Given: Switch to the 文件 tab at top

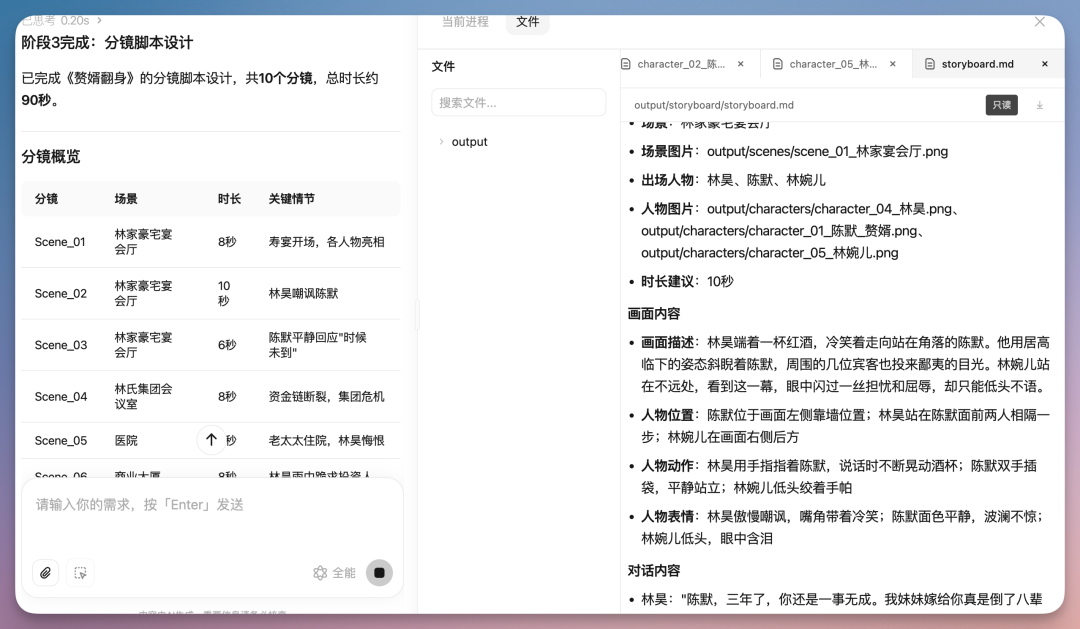Looking at the screenshot, I should [527, 22].
